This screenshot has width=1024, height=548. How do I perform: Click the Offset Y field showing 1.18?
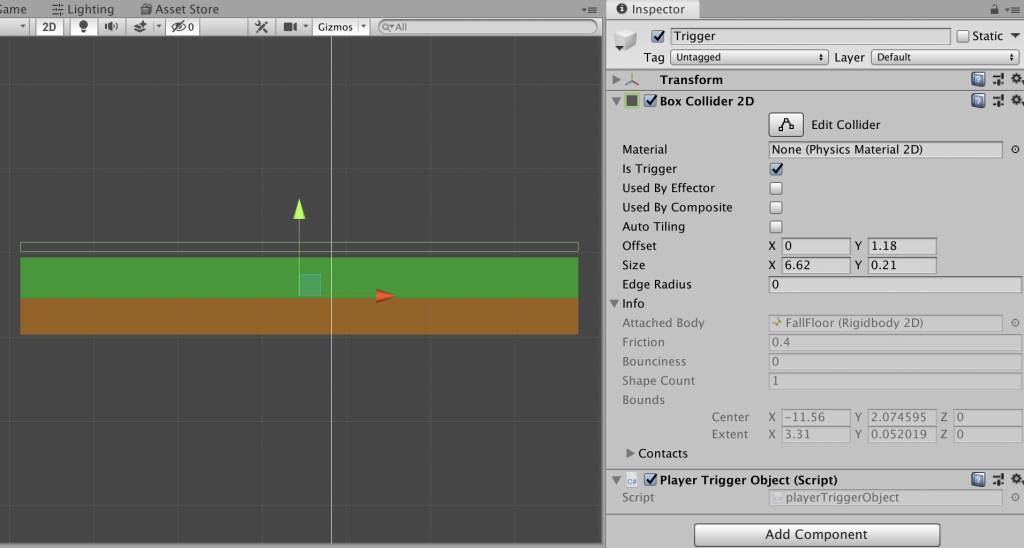click(902, 246)
